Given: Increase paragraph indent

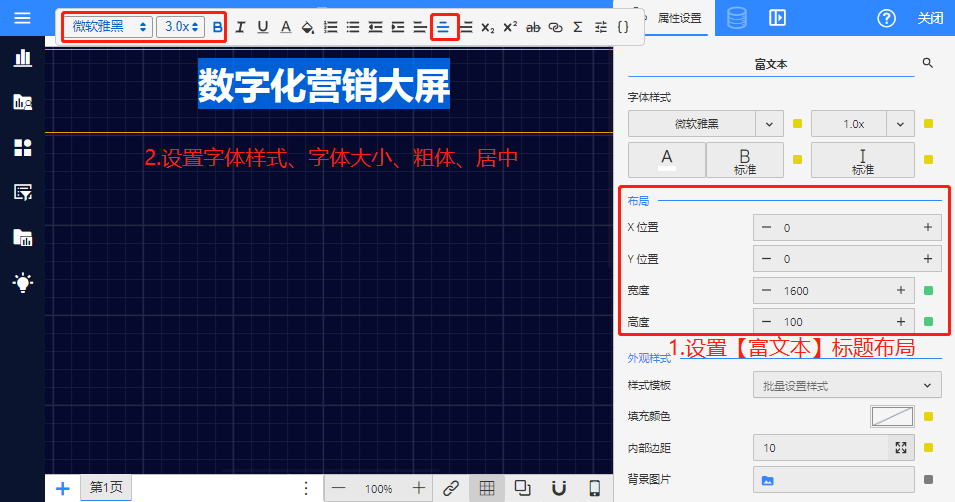Looking at the screenshot, I should (398, 27).
